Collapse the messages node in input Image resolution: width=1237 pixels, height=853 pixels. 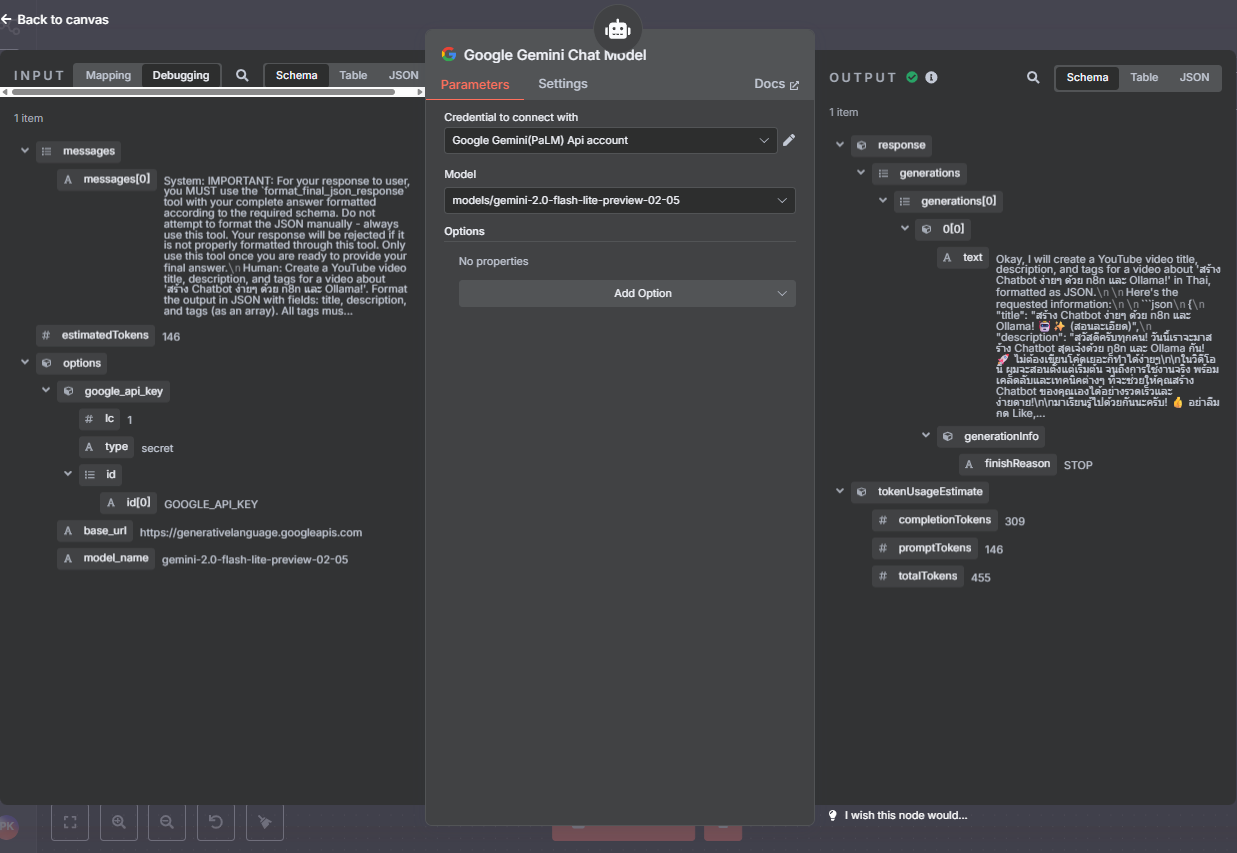25,151
